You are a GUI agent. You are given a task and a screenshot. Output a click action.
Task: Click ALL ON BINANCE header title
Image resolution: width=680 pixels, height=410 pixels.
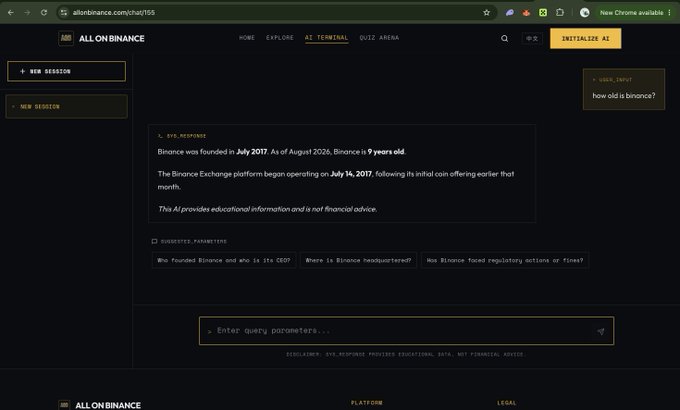(x=112, y=38)
